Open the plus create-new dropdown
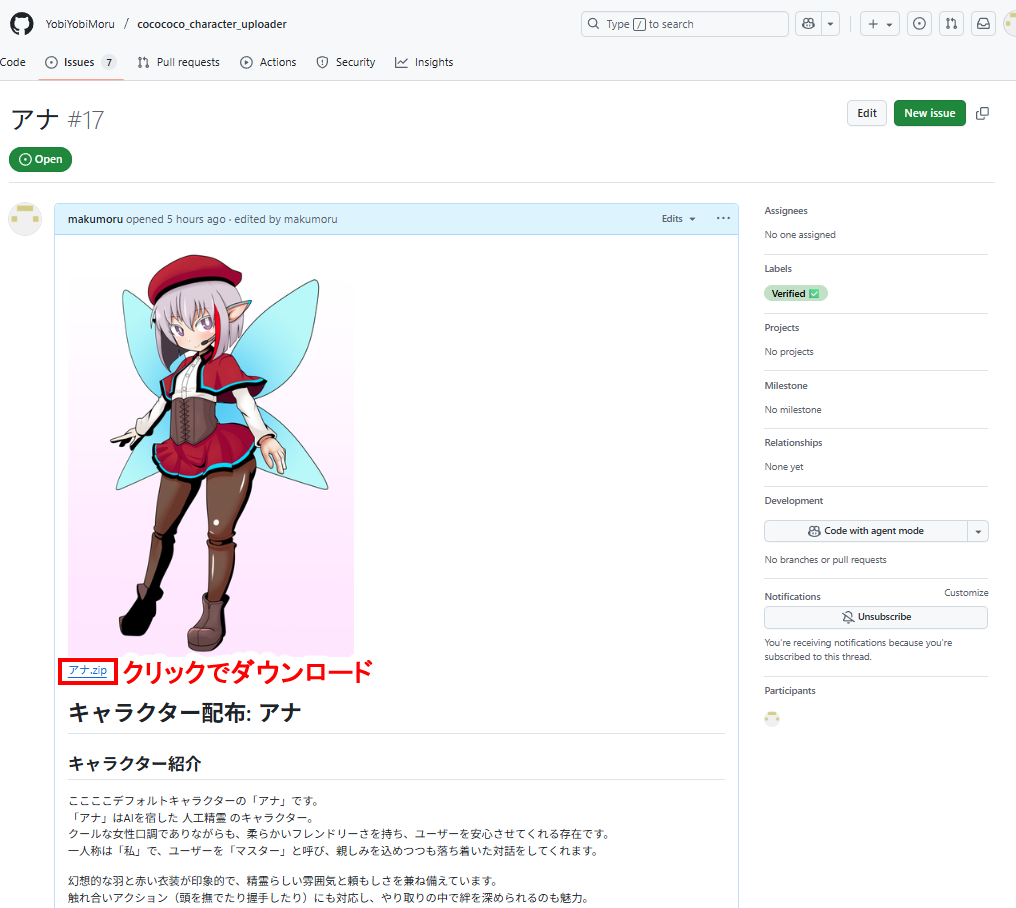Screen dimensions: 1016x908 (x=880, y=24)
